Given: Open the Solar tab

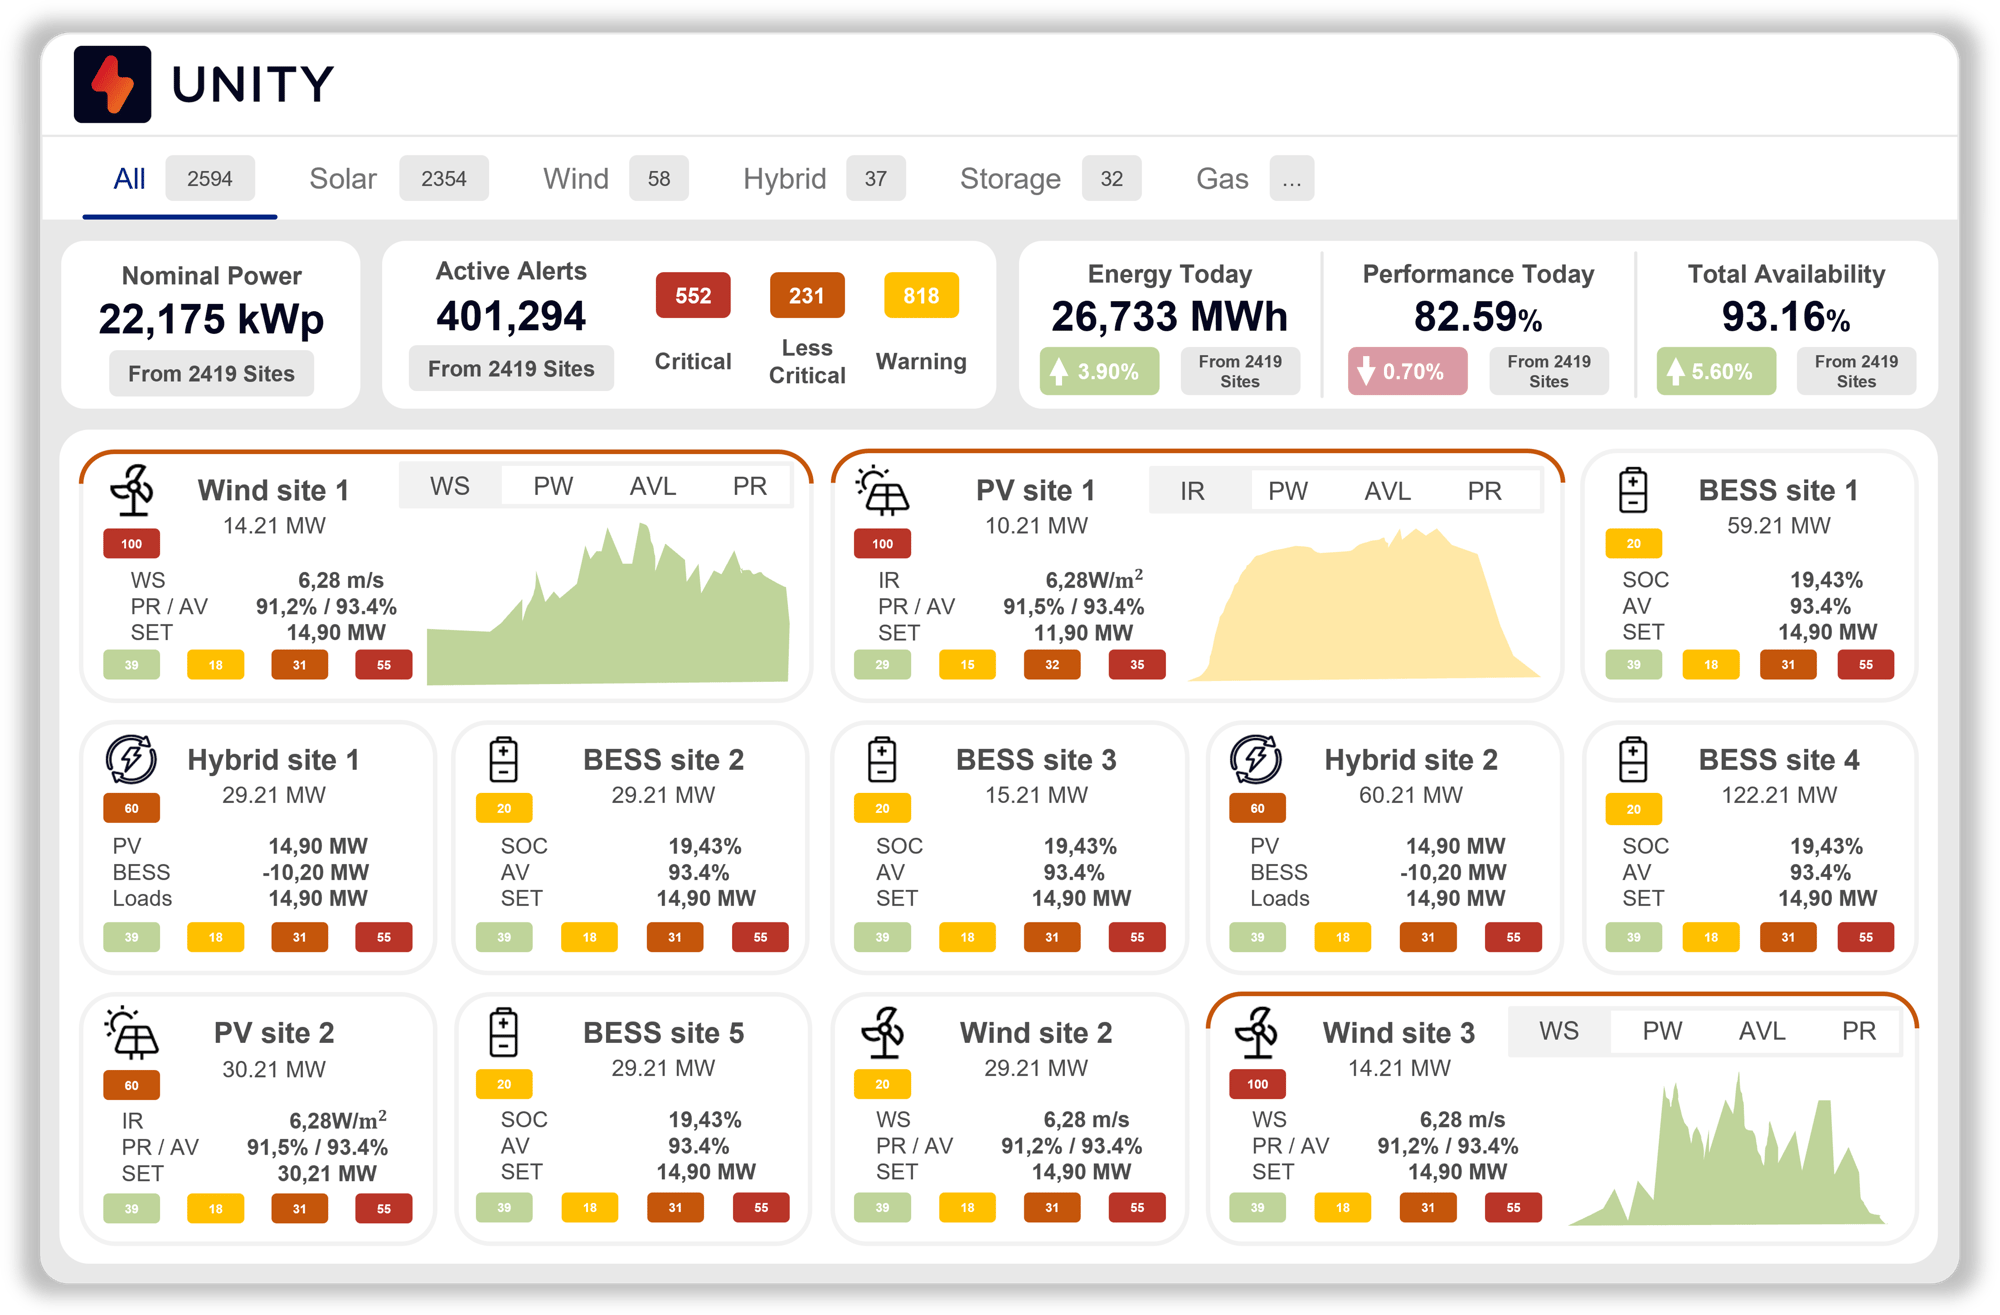Looking at the screenshot, I should tap(343, 179).
